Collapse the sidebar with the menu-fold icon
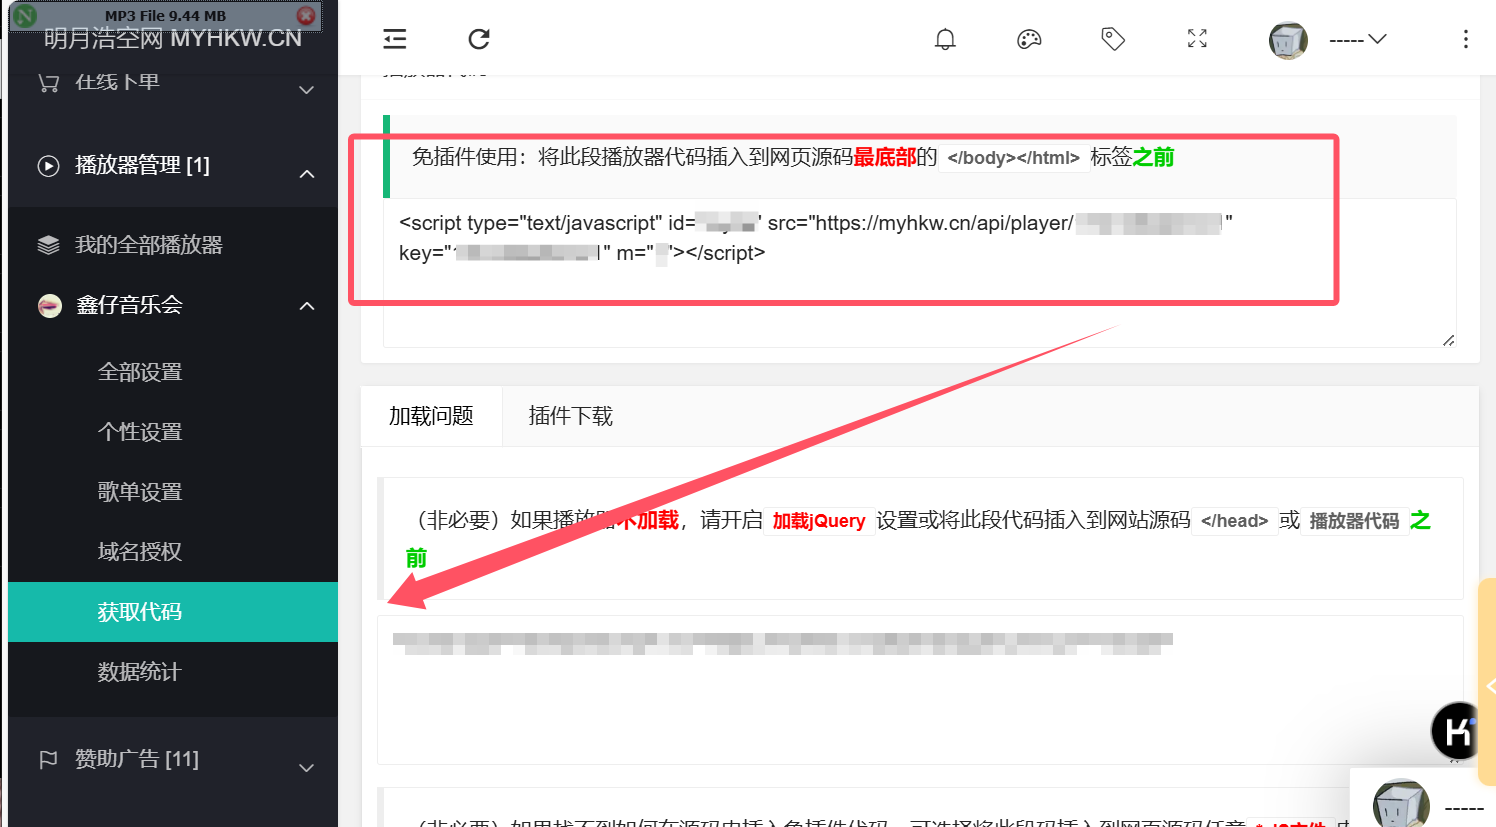The width and height of the screenshot is (1496, 827). 395,39
